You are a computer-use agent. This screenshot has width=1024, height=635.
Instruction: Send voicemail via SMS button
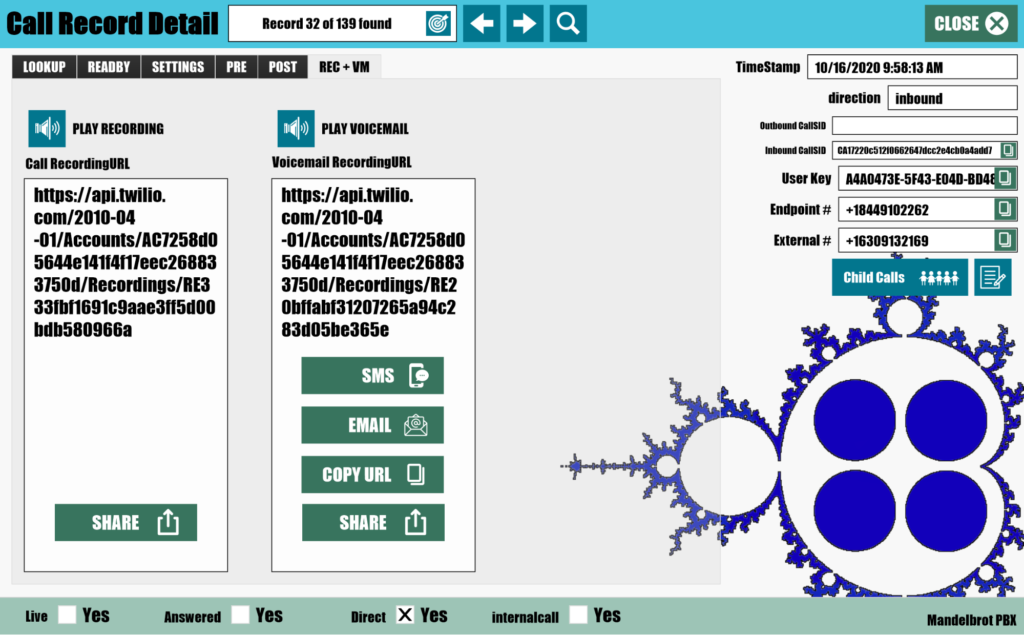372,376
